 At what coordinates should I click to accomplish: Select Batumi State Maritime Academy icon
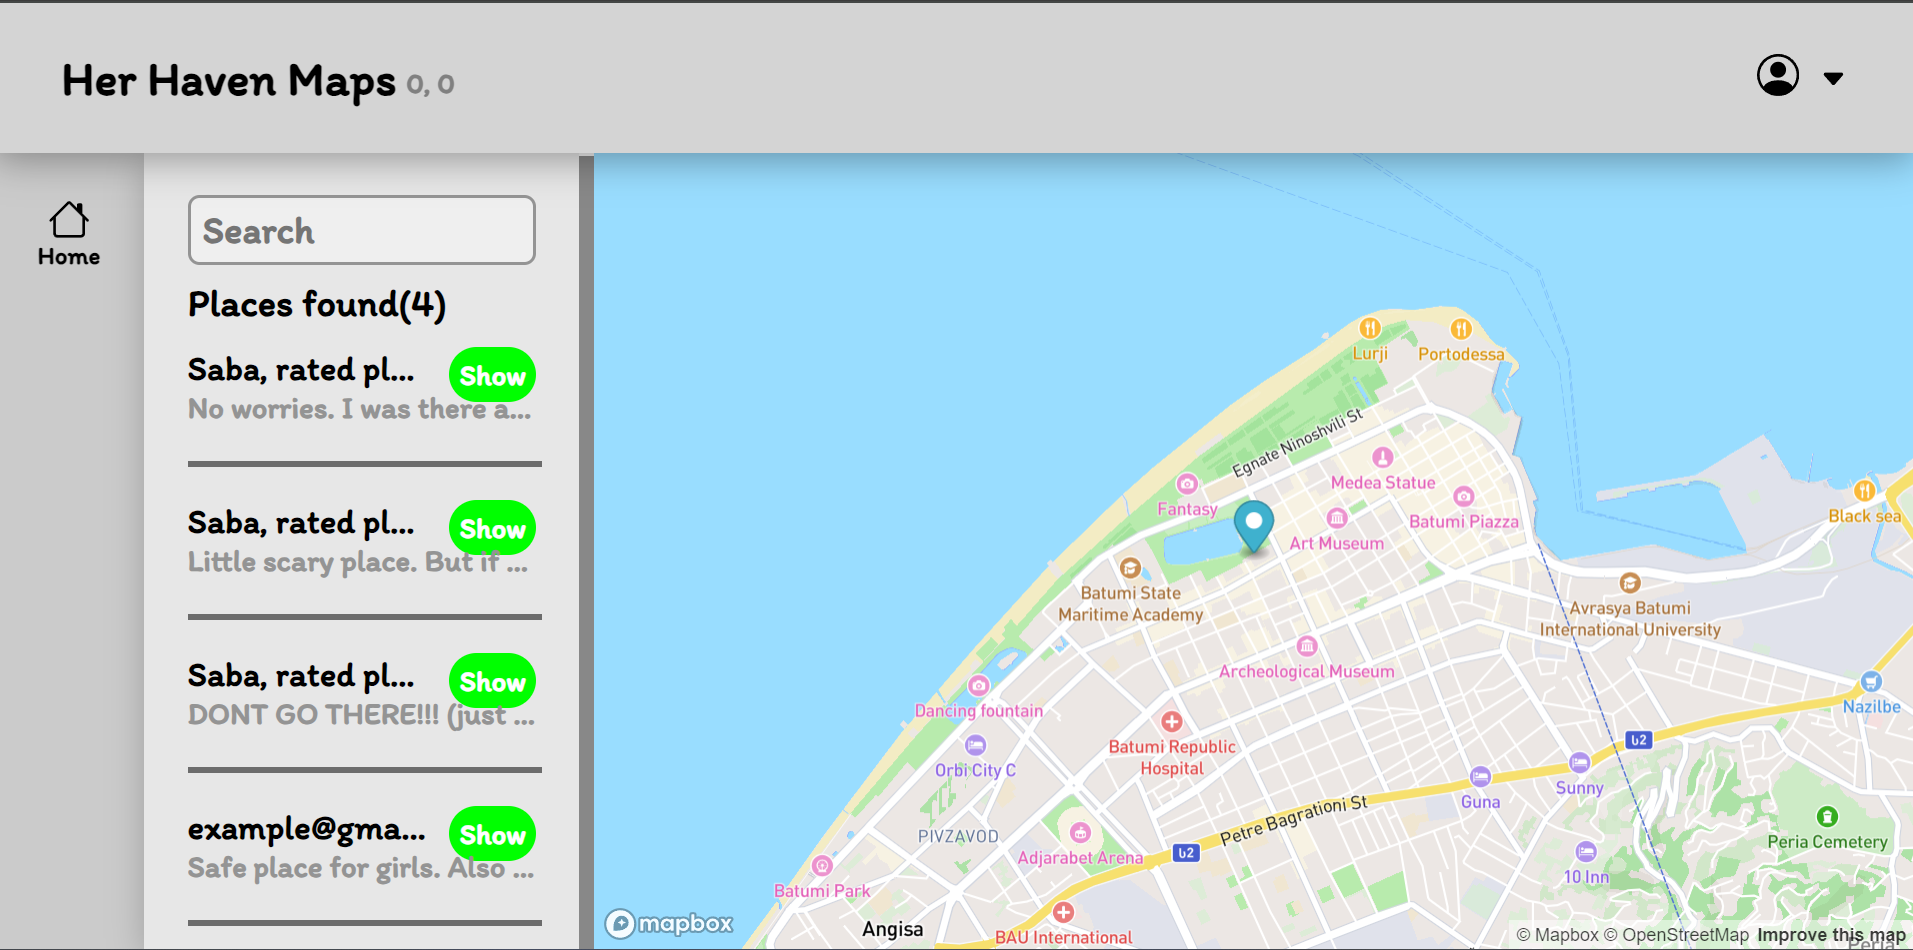(x=1130, y=568)
